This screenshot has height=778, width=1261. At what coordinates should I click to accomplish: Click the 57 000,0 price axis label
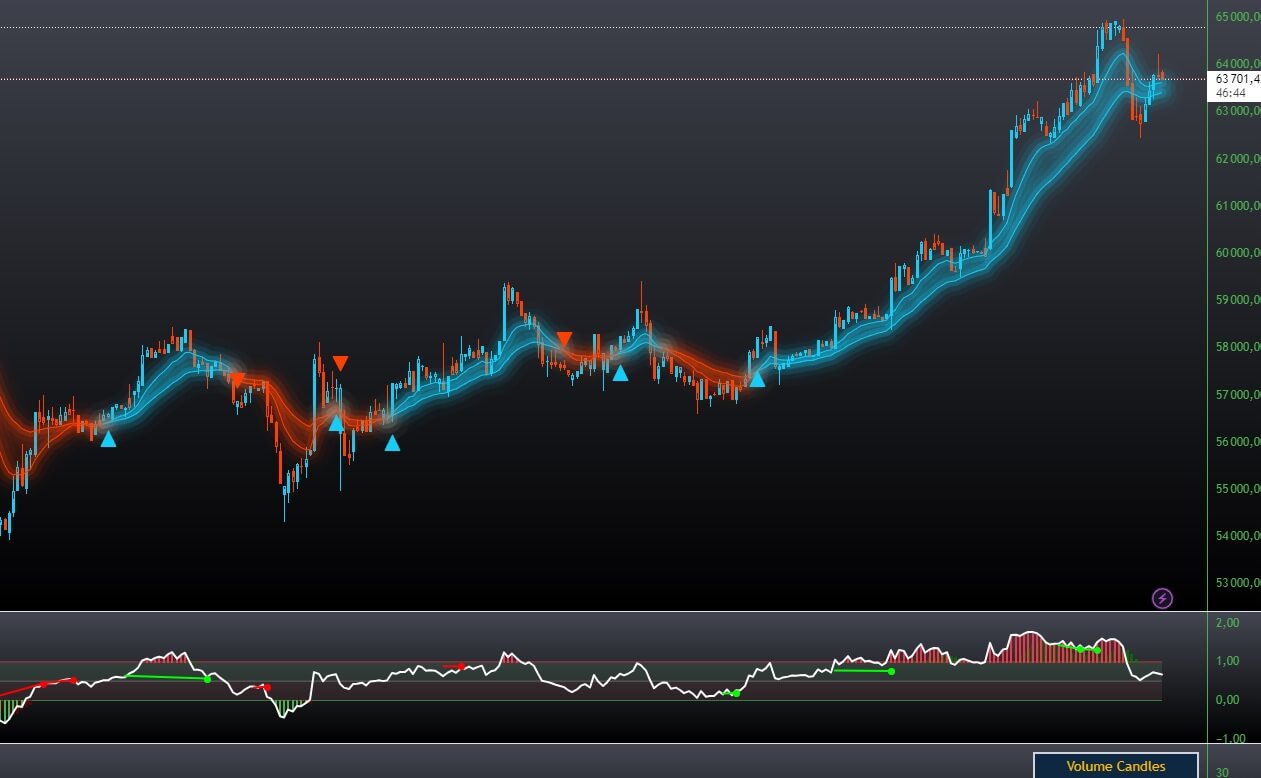pyautogui.click(x=1238, y=395)
